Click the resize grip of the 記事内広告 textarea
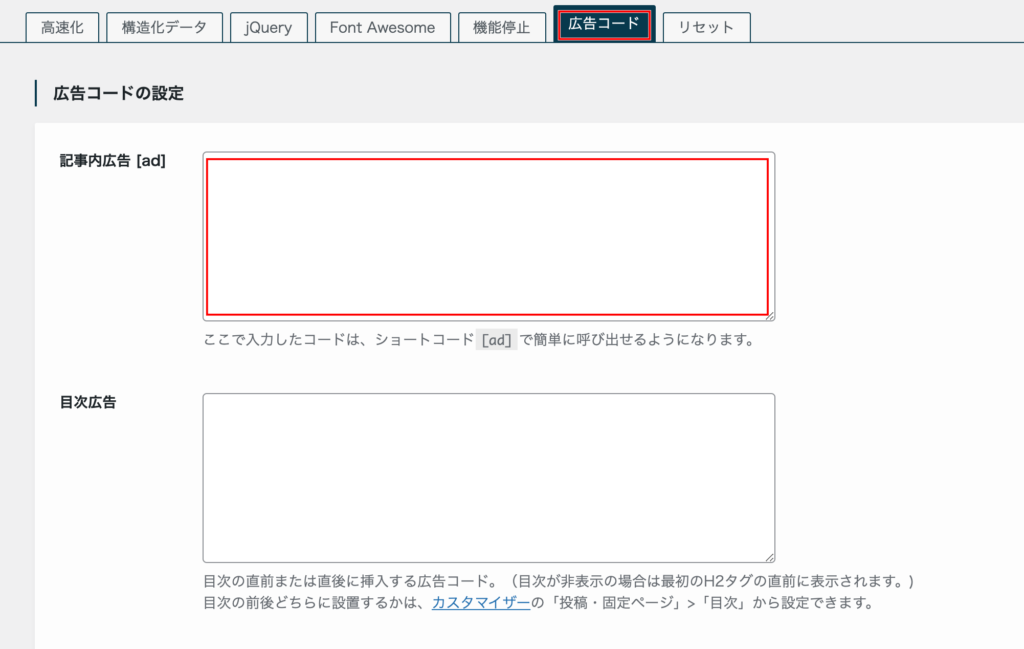 click(770, 316)
